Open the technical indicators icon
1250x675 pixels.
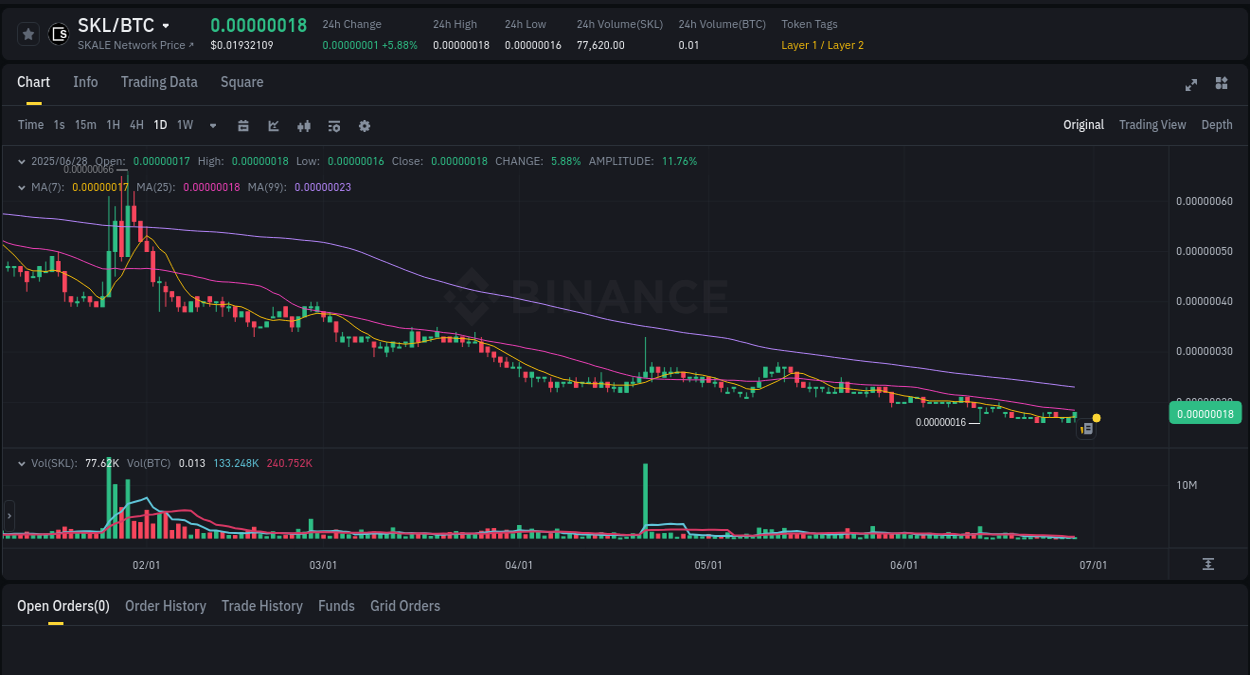tap(333, 125)
